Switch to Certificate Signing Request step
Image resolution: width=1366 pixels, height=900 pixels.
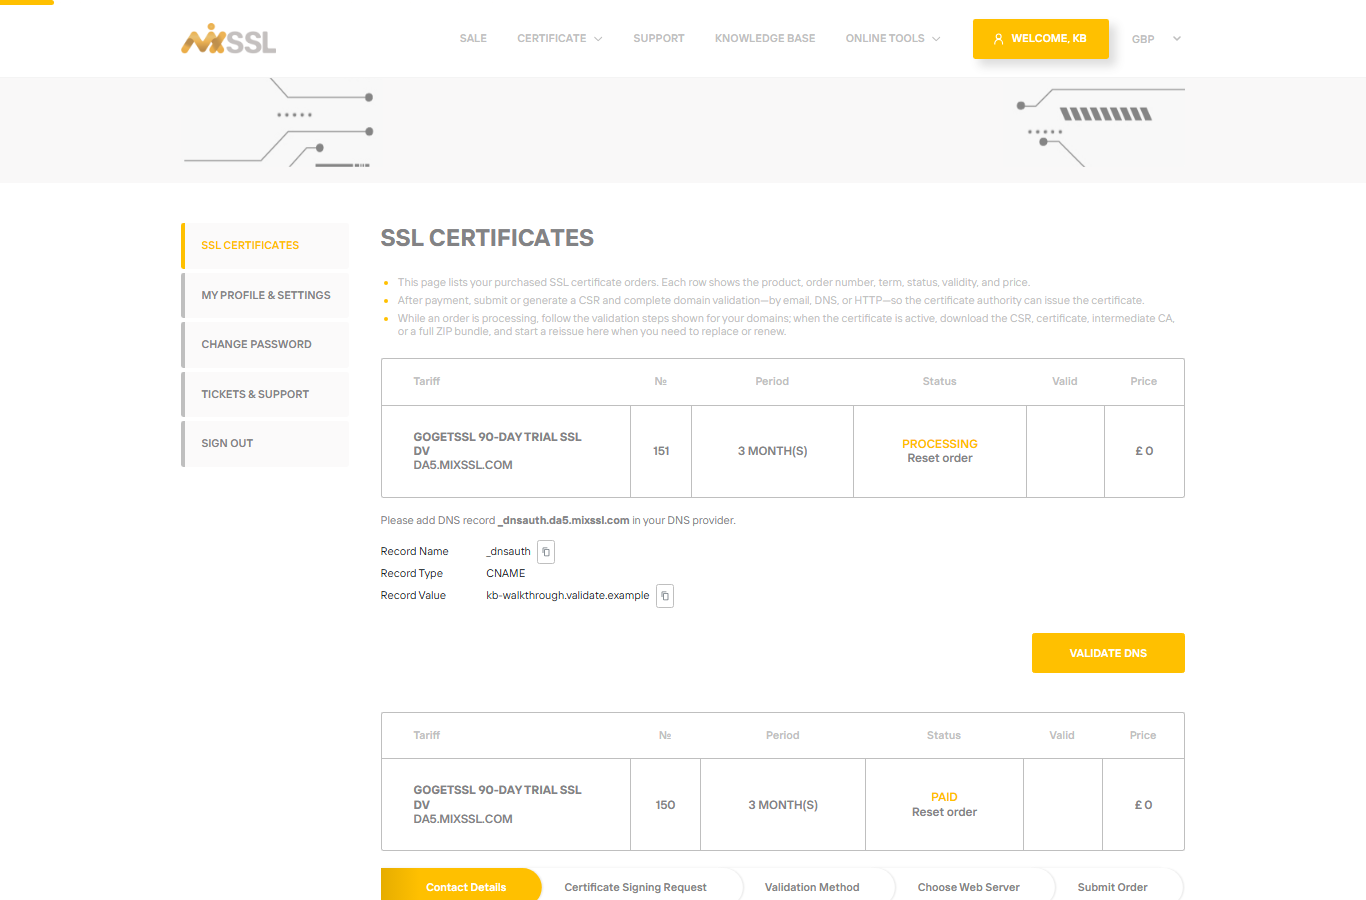pos(635,887)
